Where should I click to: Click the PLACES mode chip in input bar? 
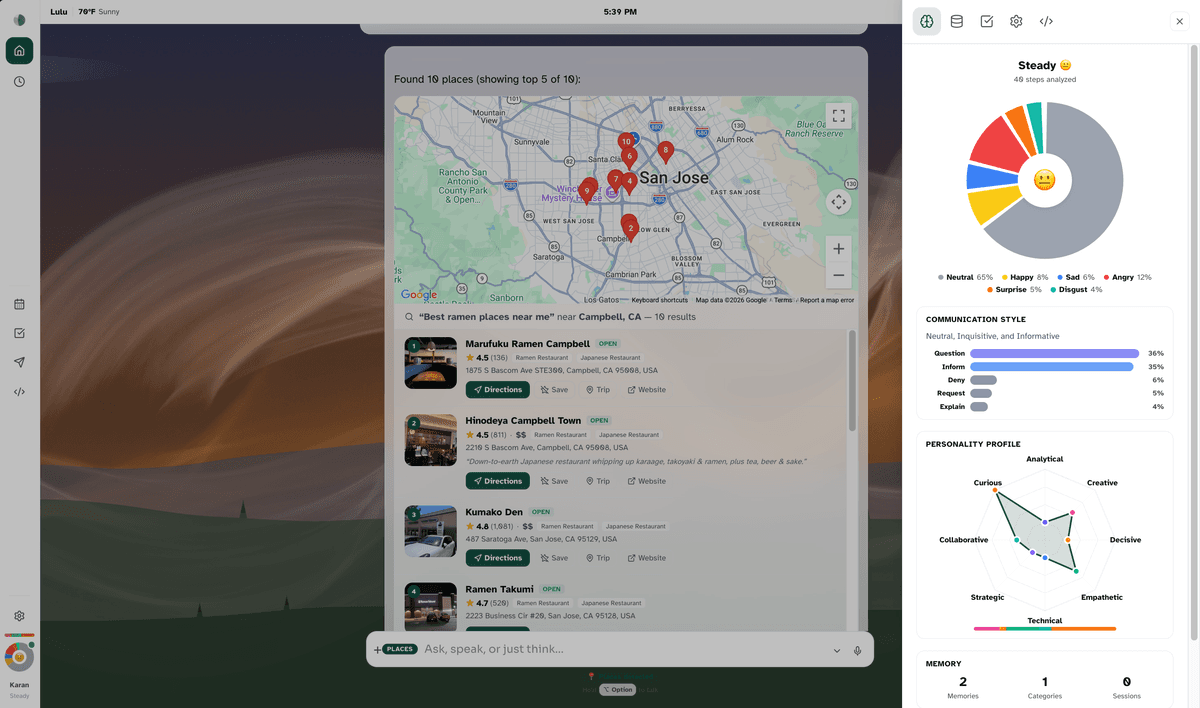pos(400,649)
